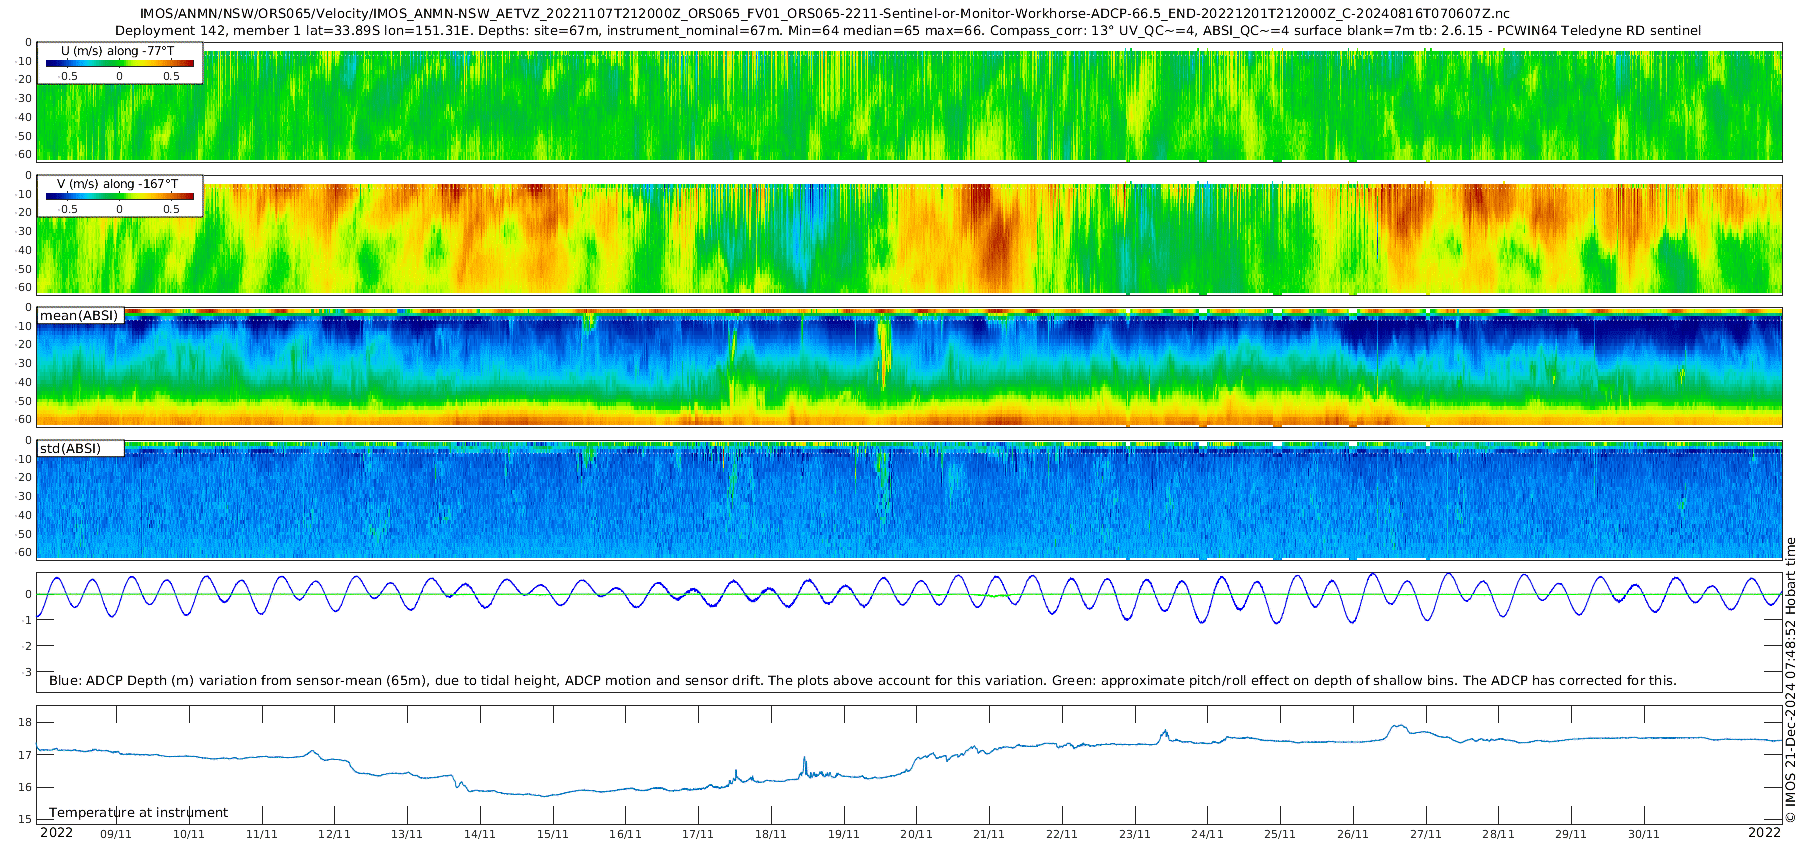Click the 2022 year label at bottom right

[1764, 833]
